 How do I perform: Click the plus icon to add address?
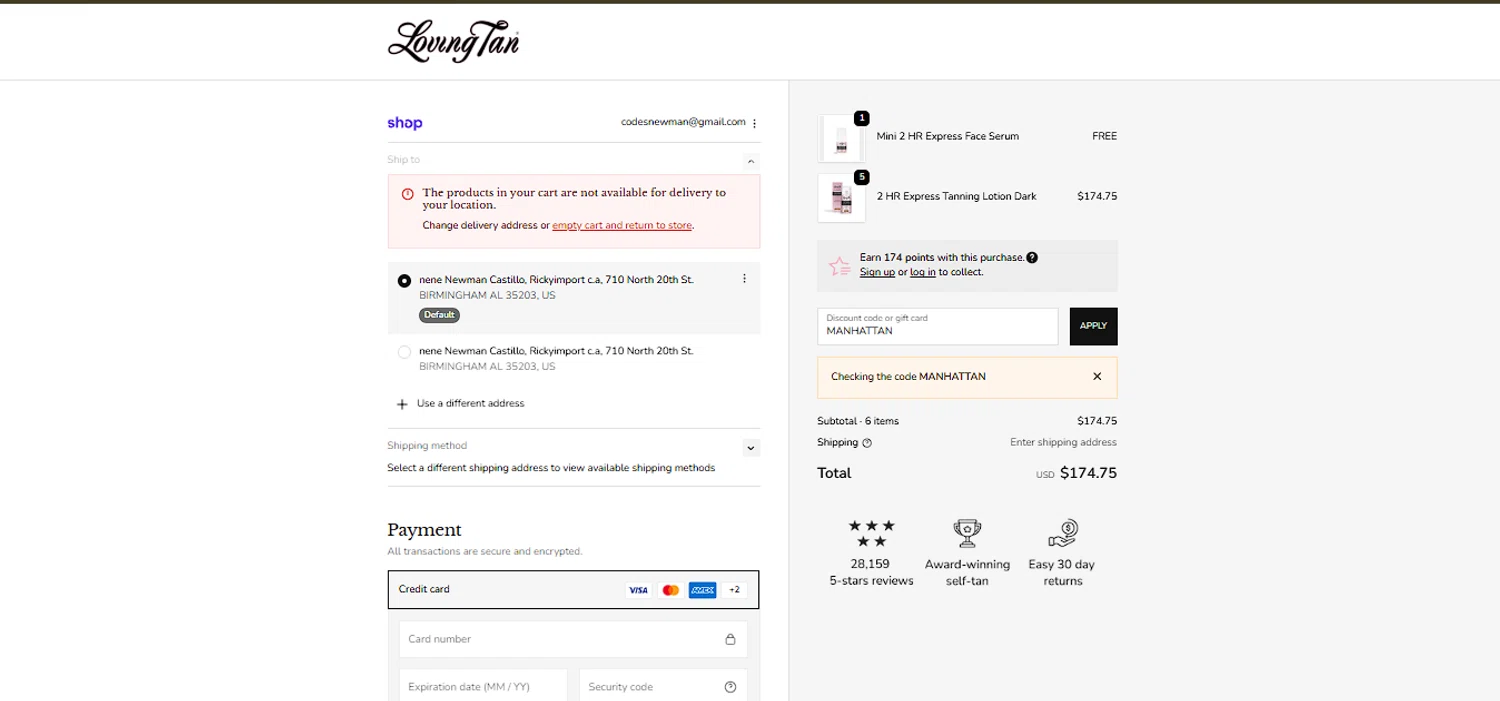[x=402, y=404]
